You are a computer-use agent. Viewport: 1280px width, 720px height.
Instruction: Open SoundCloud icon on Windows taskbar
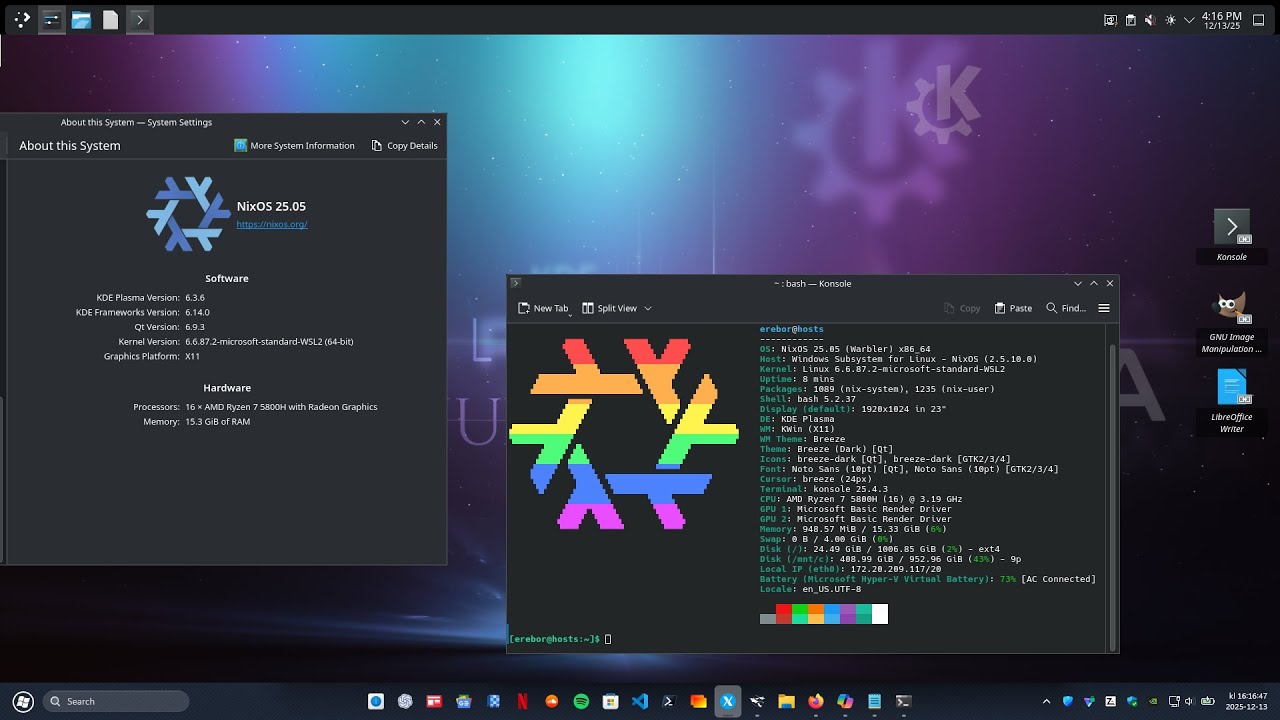coord(552,702)
